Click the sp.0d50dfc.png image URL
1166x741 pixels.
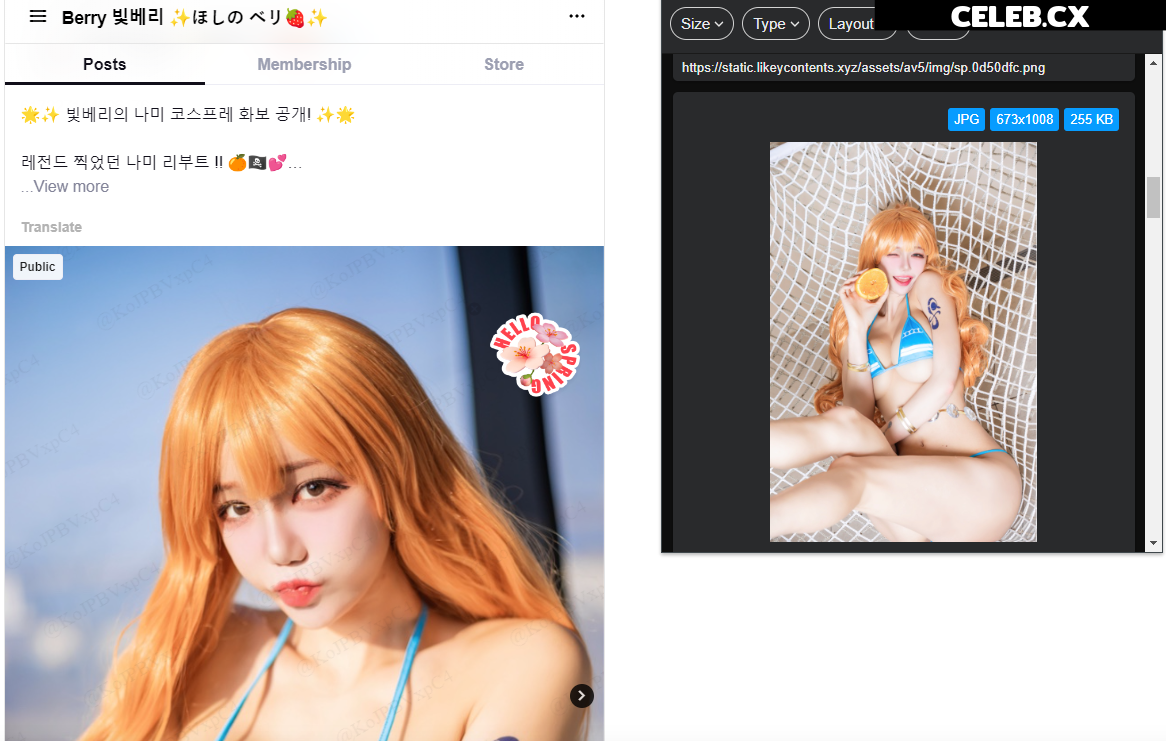(863, 68)
